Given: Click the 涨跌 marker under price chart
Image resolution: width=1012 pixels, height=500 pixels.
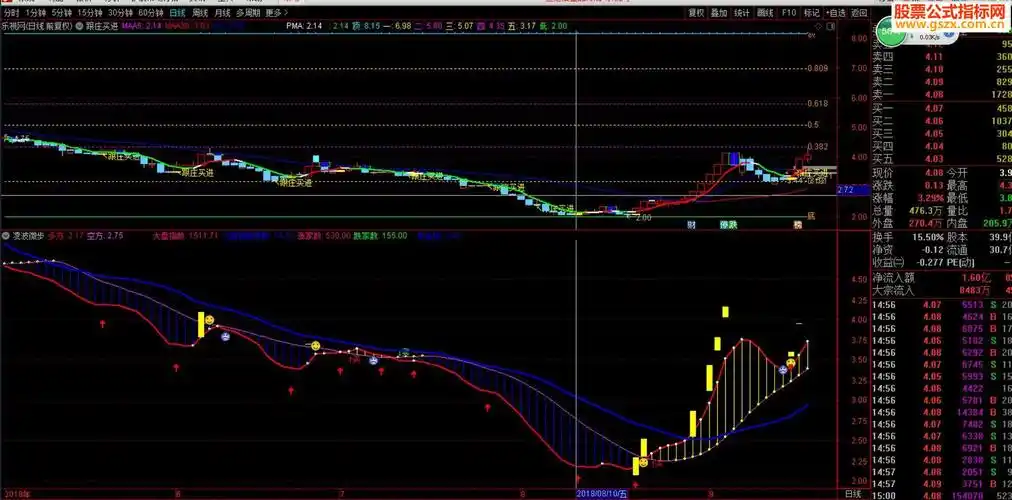Looking at the screenshot, I should (727, 225).
